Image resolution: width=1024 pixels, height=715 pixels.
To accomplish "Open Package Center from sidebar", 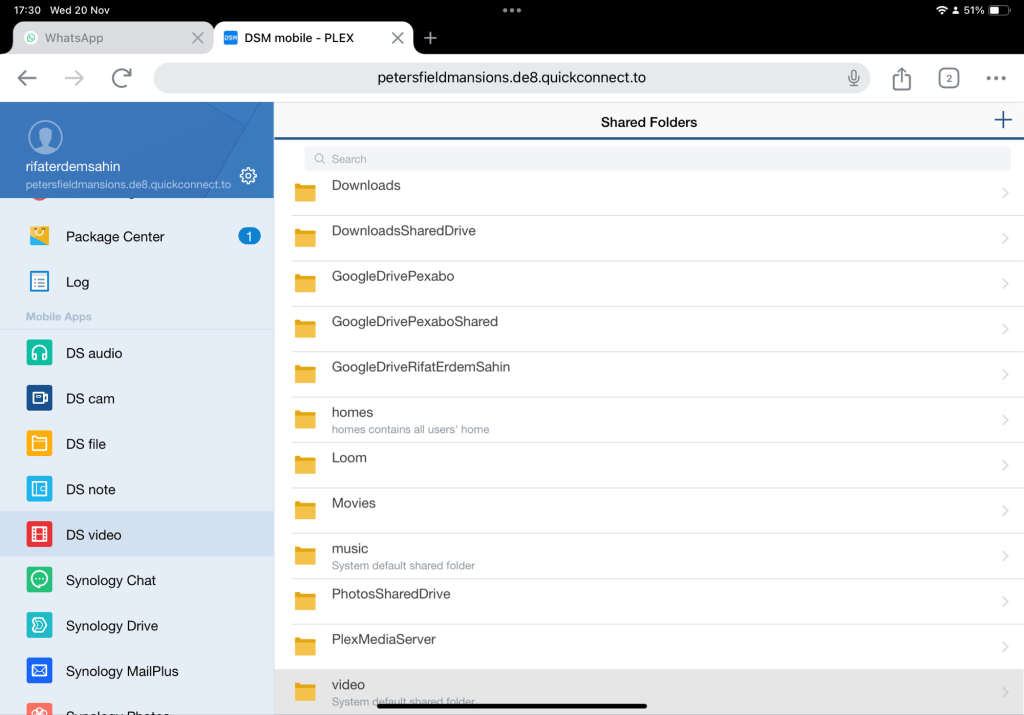I will coord(136,236).
